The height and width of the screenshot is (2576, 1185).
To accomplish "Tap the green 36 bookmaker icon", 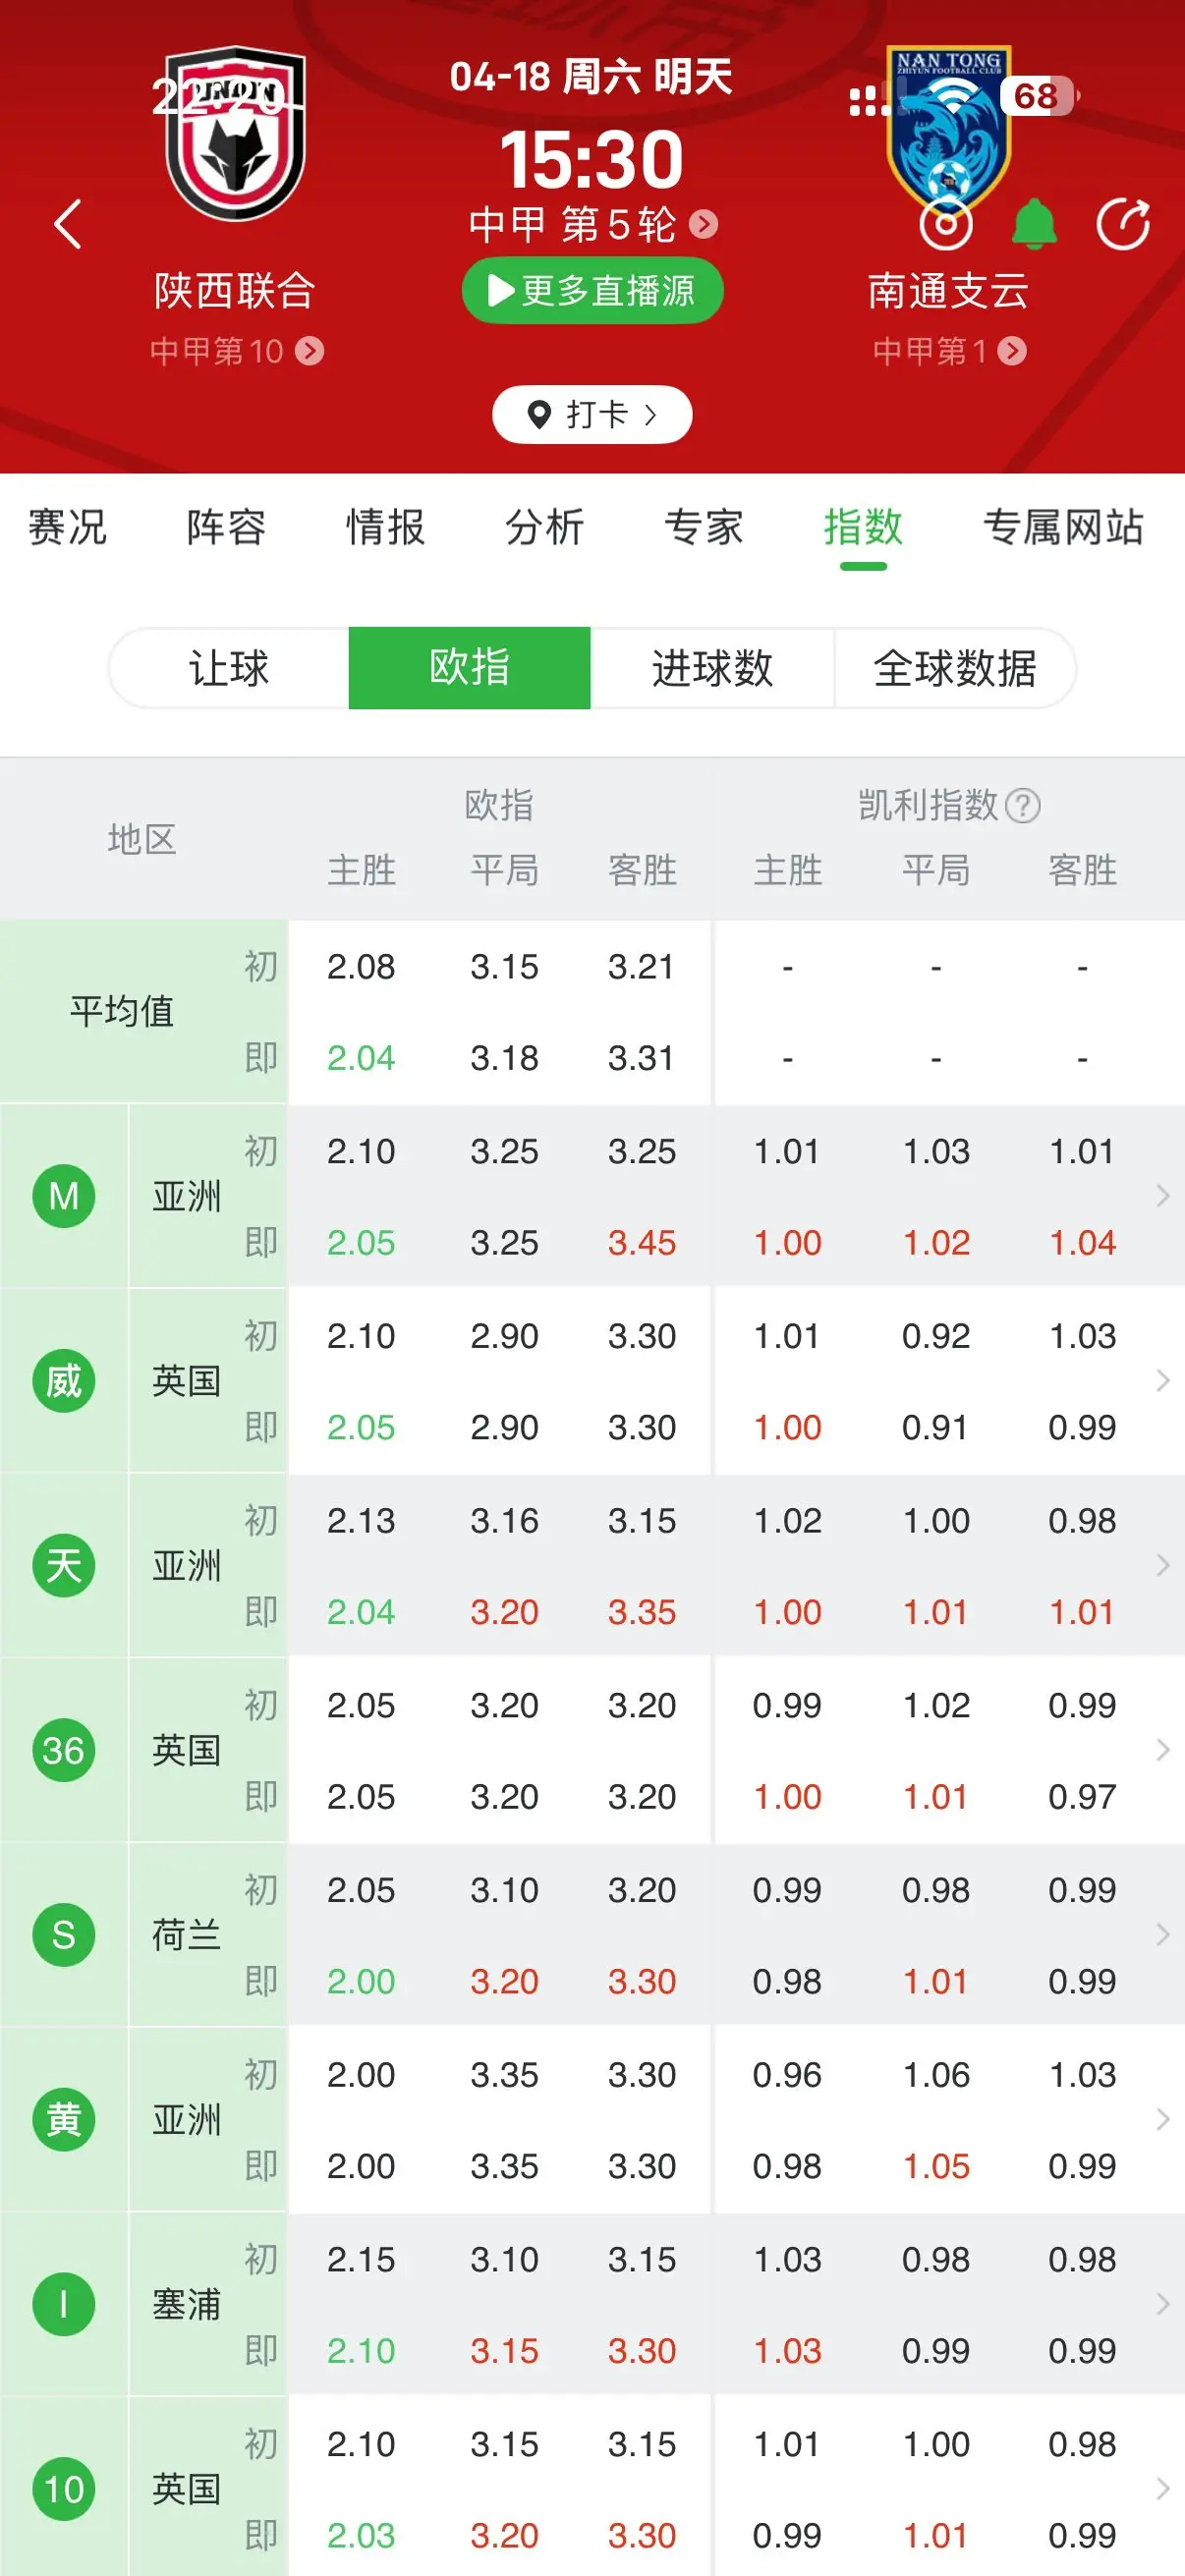I will pos(64,1750).
